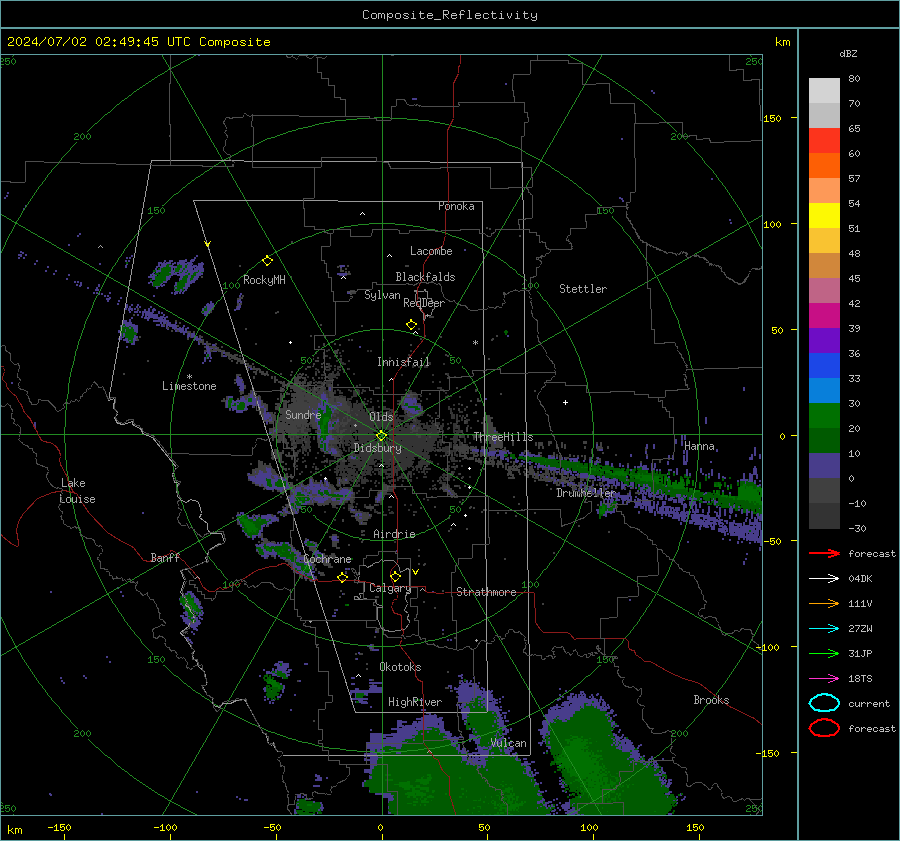
Task: Click the Drumheller town label
Action: click(586, 493)
